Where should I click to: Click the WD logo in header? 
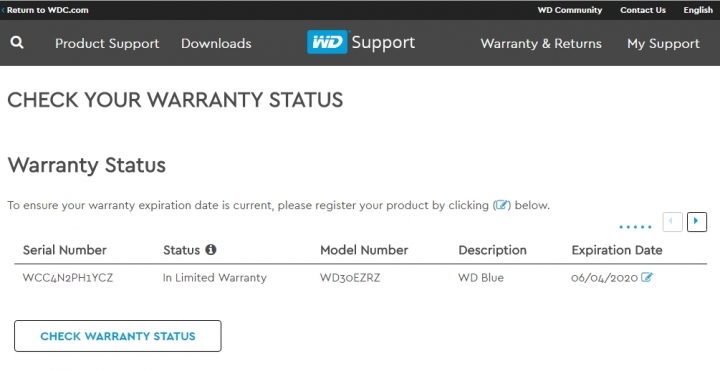pyautogui.click(x=327, y=42)
